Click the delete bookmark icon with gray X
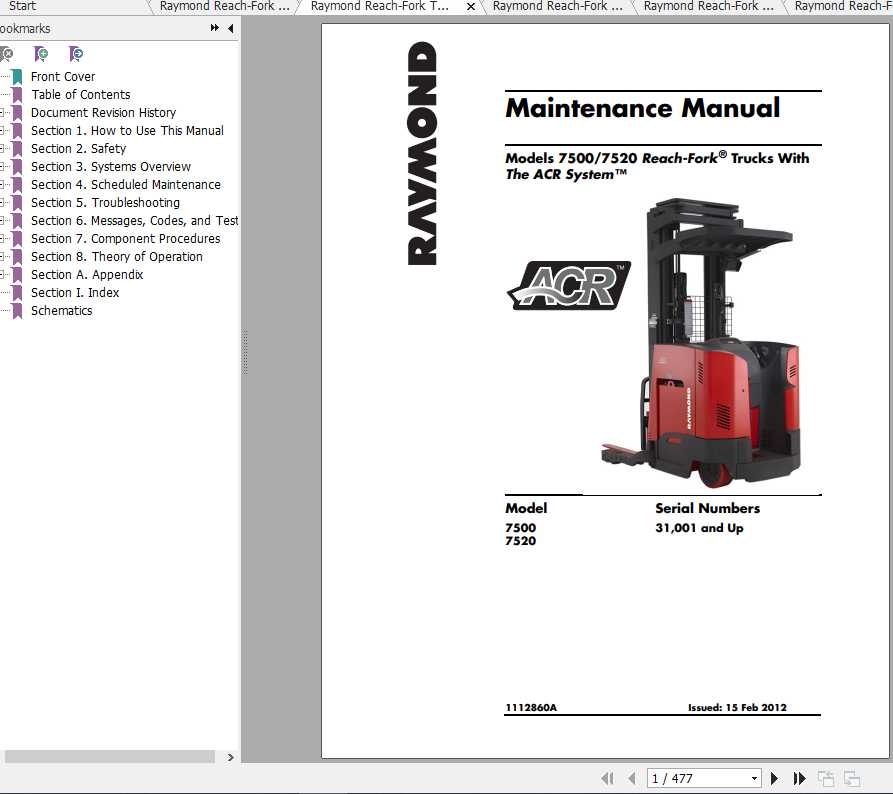Viewport: 893px width, 794px height. click(x=7, y=54)
